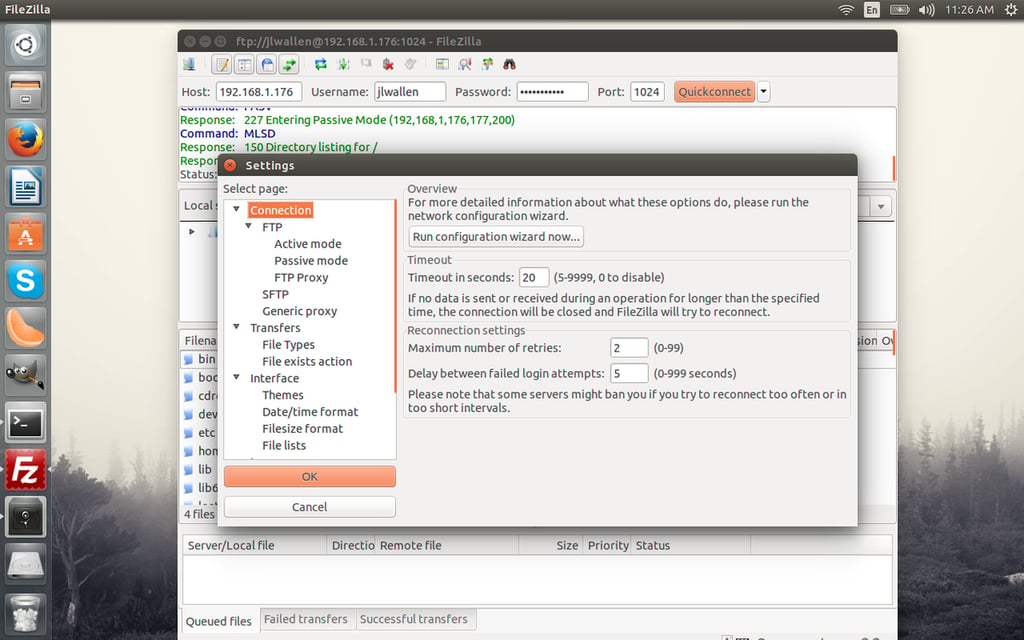The width and height of the screenshot is (1024, 640).
Task: Click the Username input field
Action: [x=410, y=91]
